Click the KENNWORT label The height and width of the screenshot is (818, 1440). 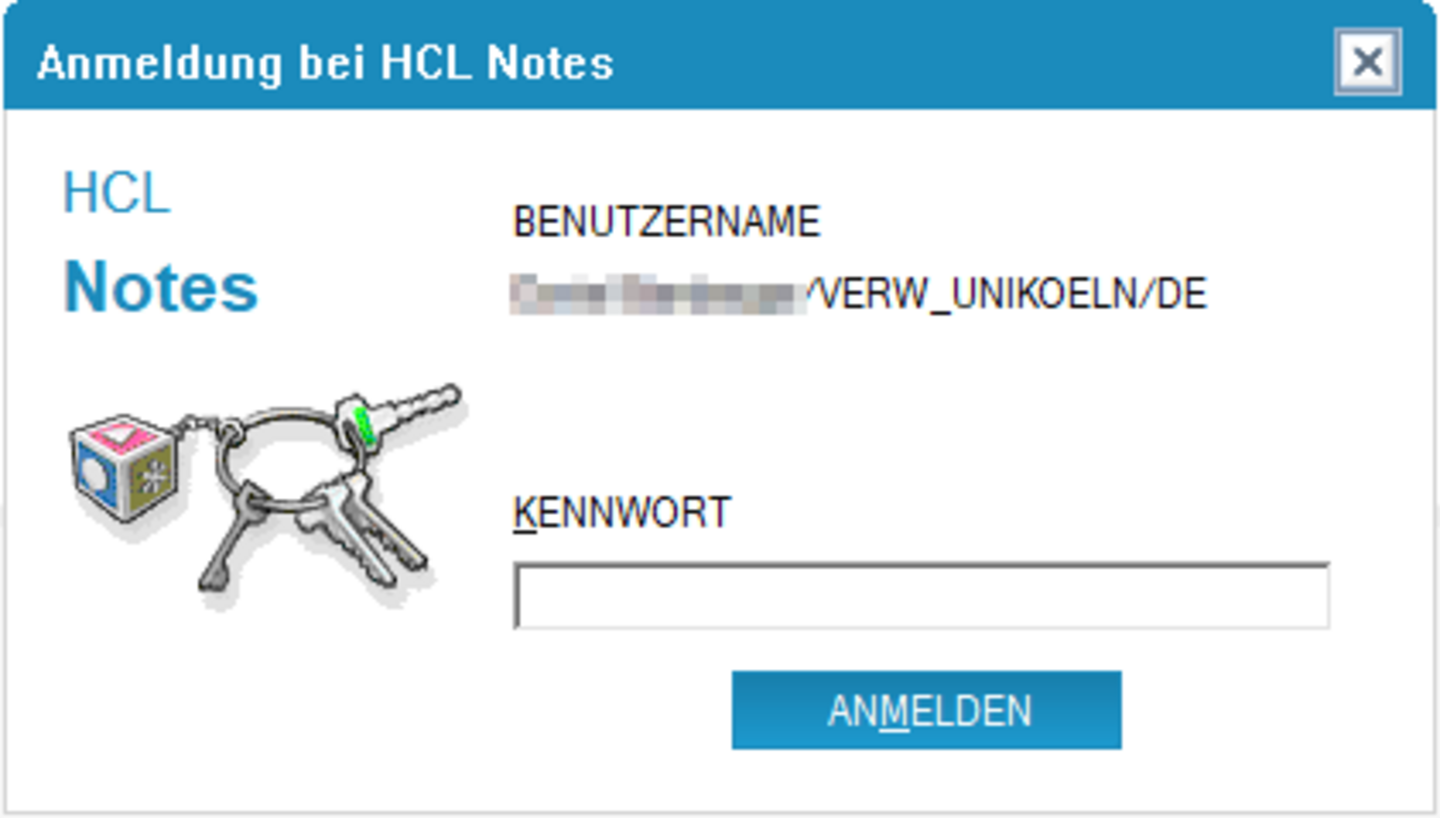click(621, 513)
